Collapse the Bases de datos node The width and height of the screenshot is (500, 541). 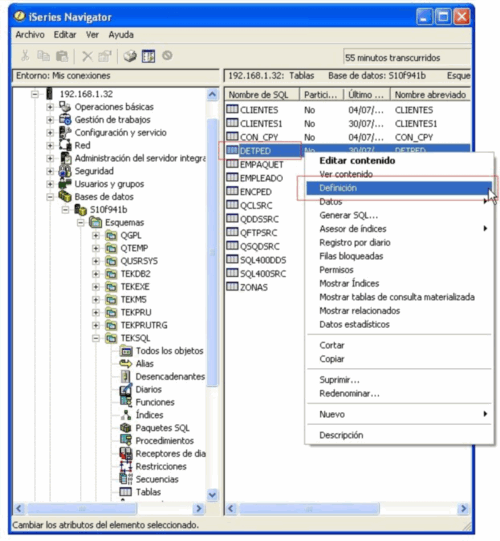(50, 197)
